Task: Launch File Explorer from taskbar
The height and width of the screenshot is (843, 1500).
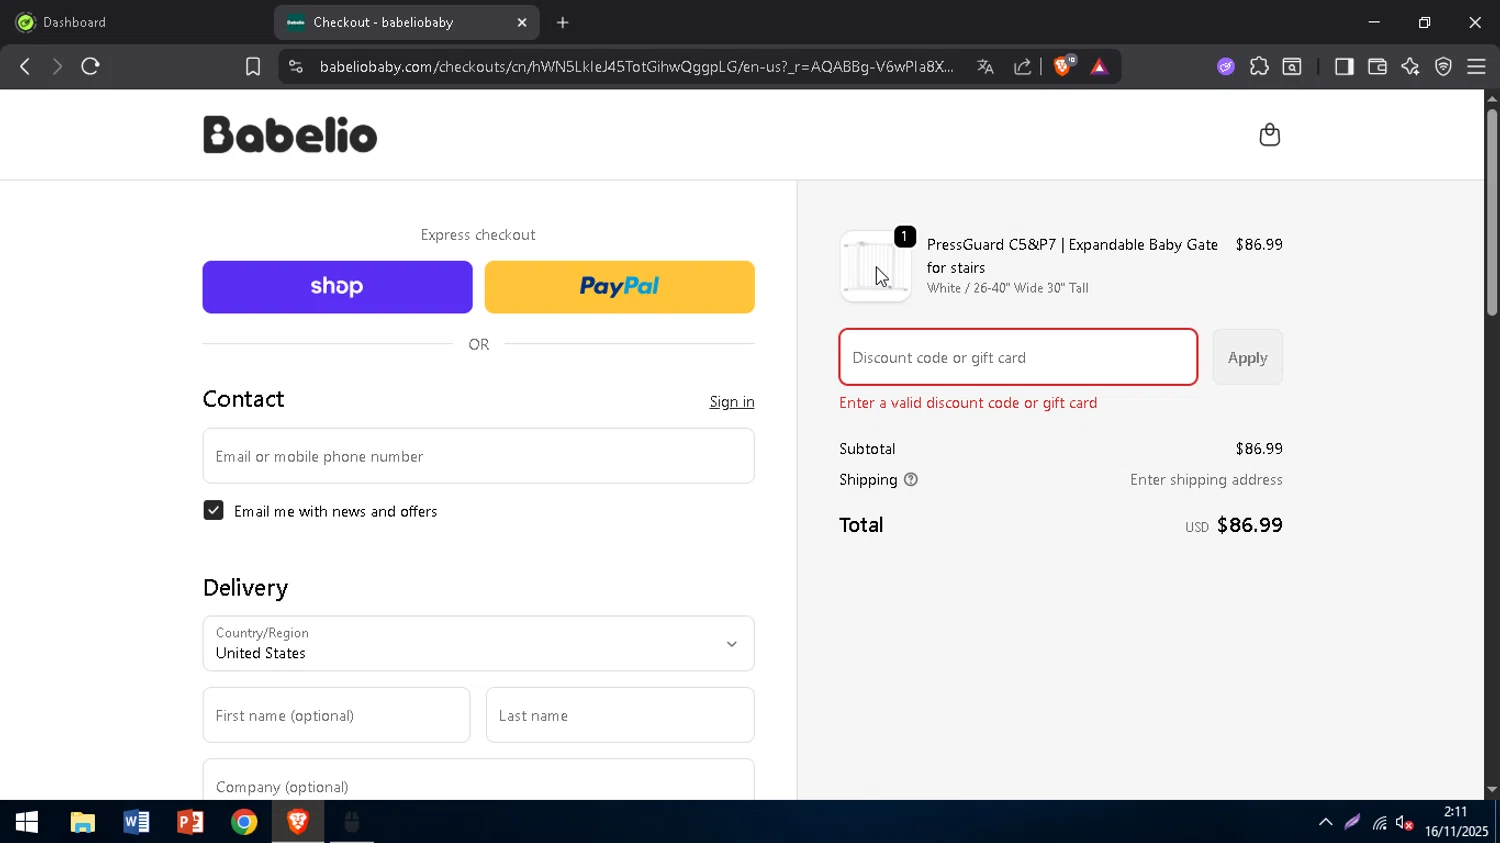Action: tap(82, 822)
